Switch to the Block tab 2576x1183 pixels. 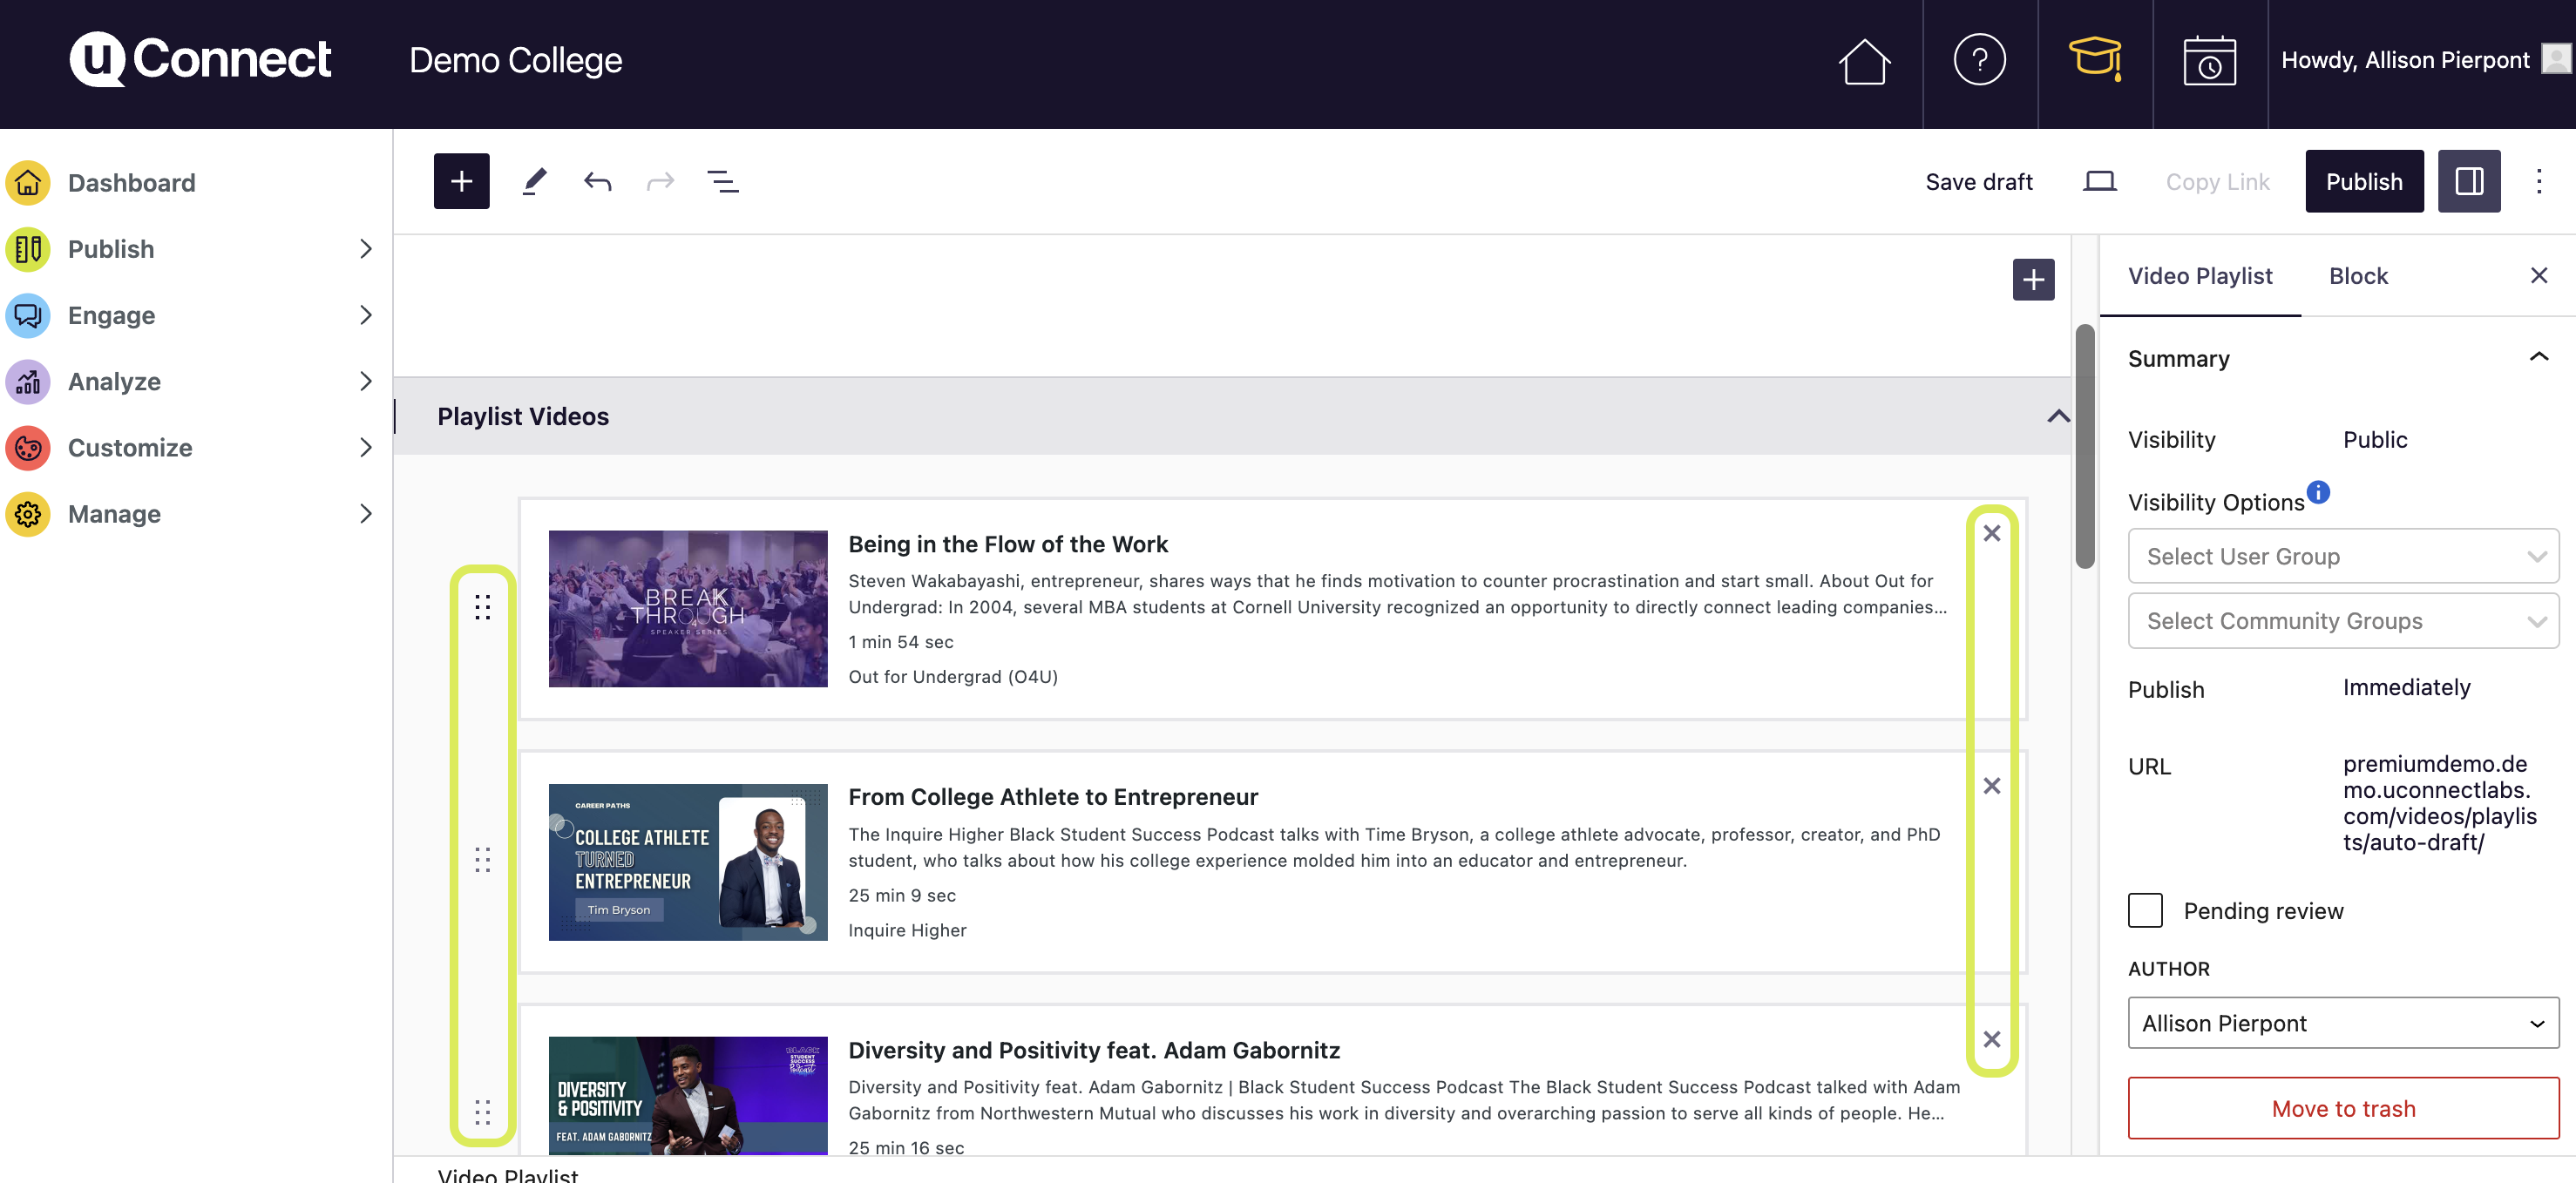coord(2357,276)
